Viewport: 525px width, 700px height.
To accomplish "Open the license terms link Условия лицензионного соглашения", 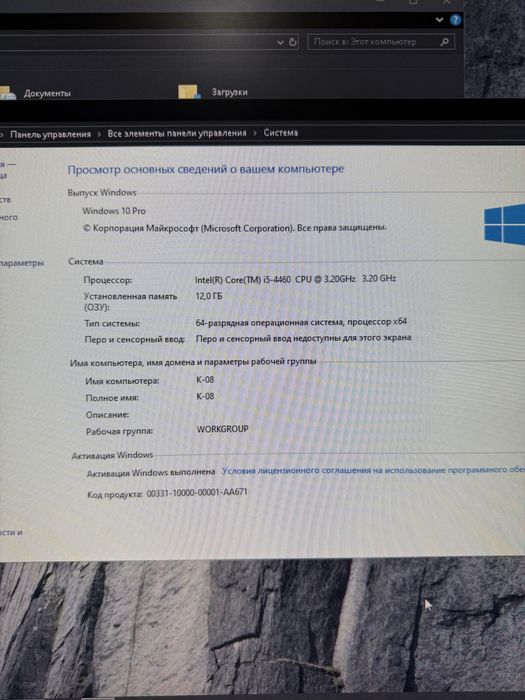I will [x=373, y=470].
